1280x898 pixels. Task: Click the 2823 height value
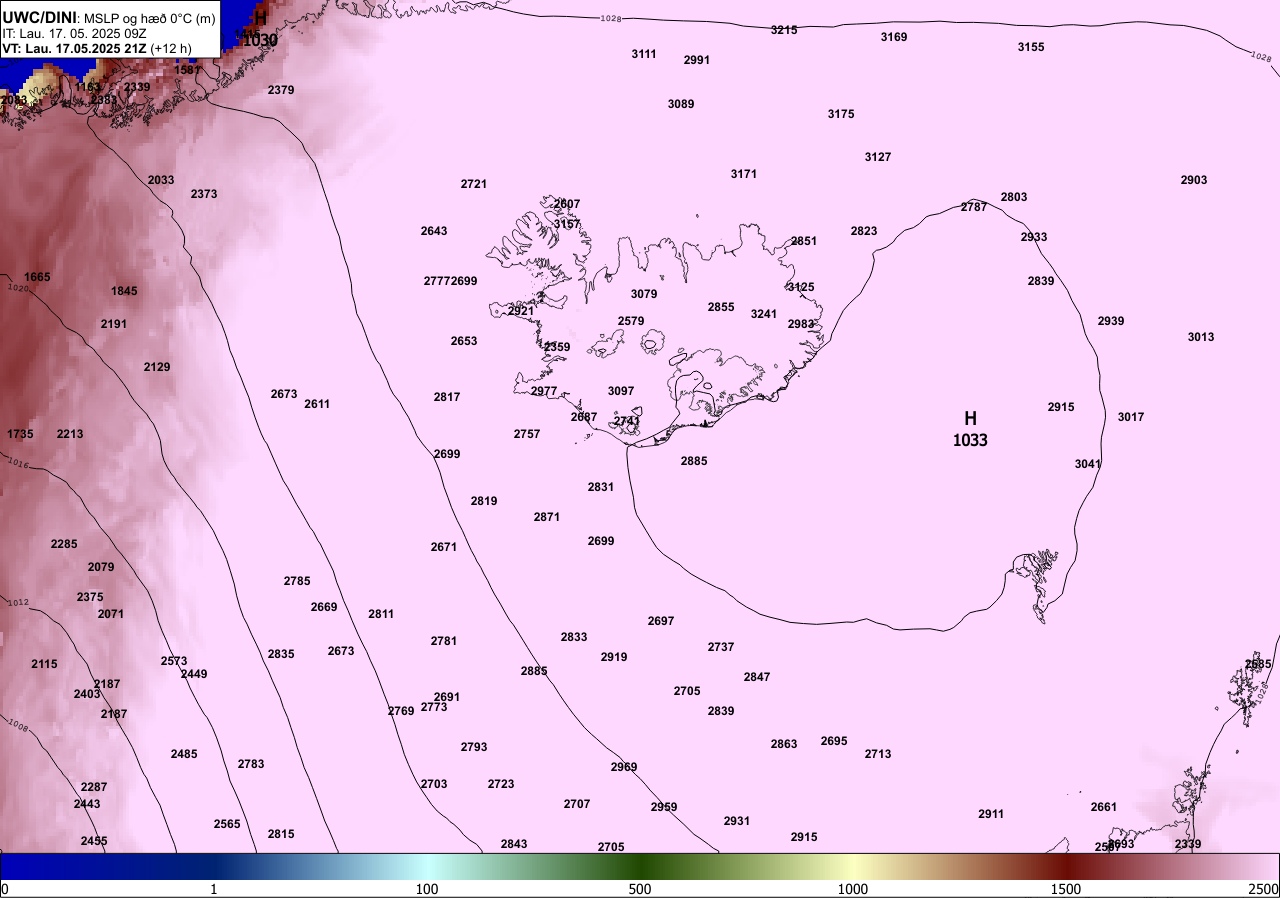click(864, 231)
